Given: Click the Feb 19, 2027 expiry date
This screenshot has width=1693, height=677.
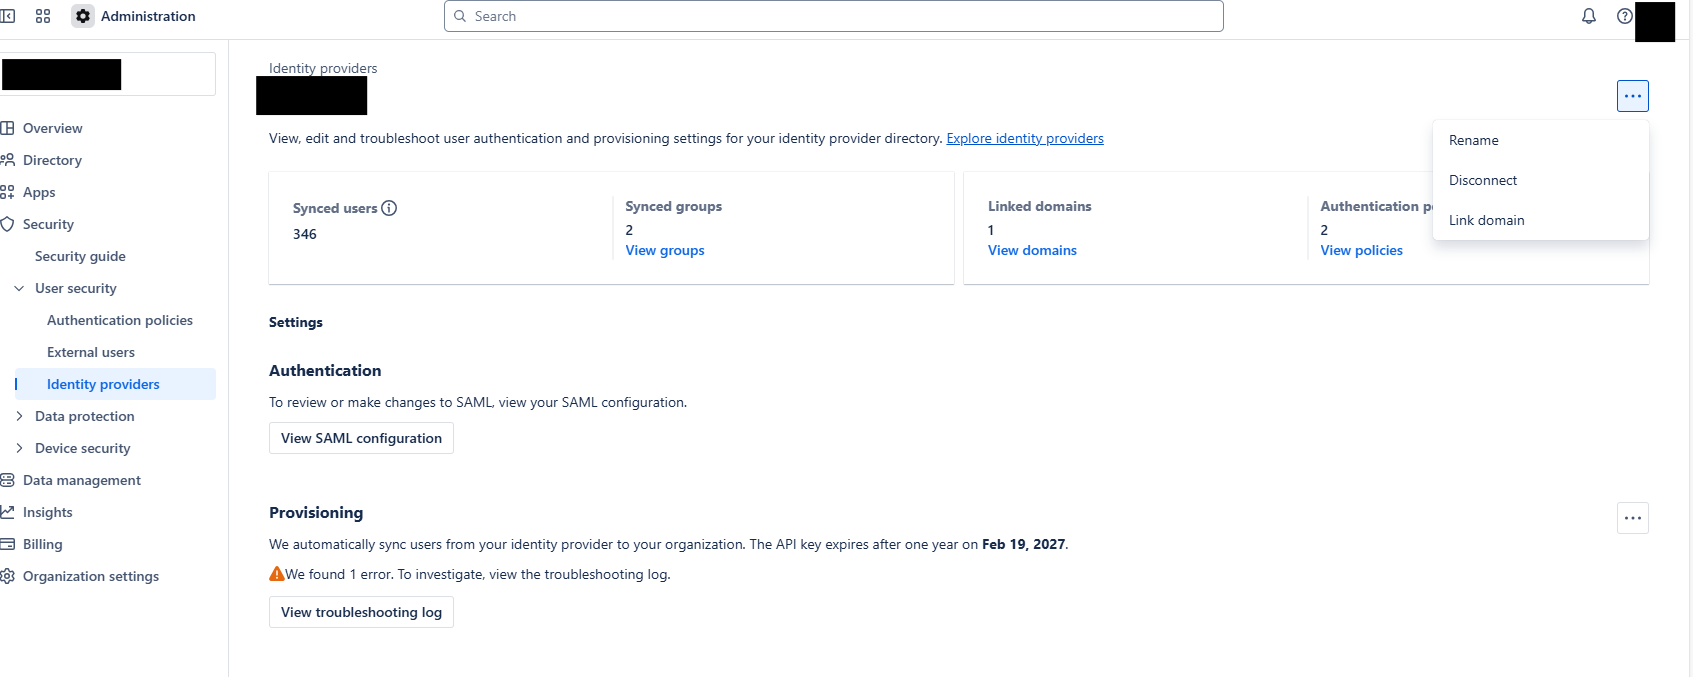Looking at the screenshot, I should pos(1023,544).
